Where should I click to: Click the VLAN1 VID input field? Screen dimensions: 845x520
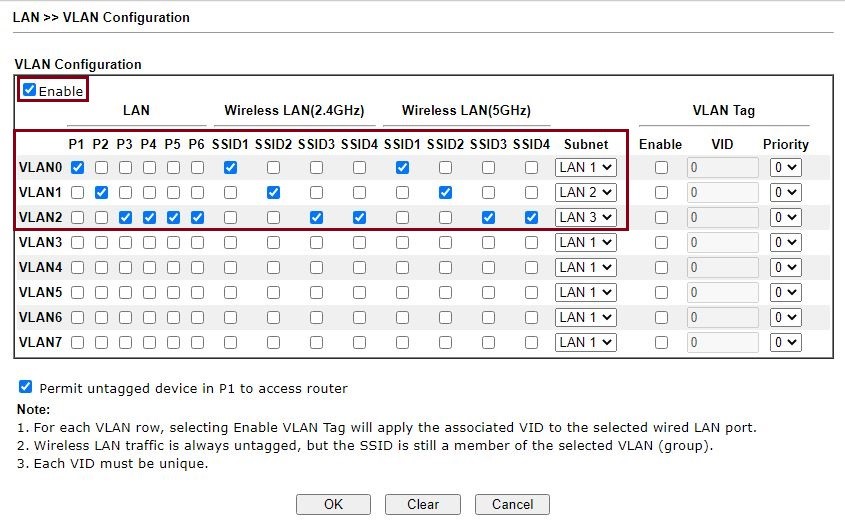(722, 192)
